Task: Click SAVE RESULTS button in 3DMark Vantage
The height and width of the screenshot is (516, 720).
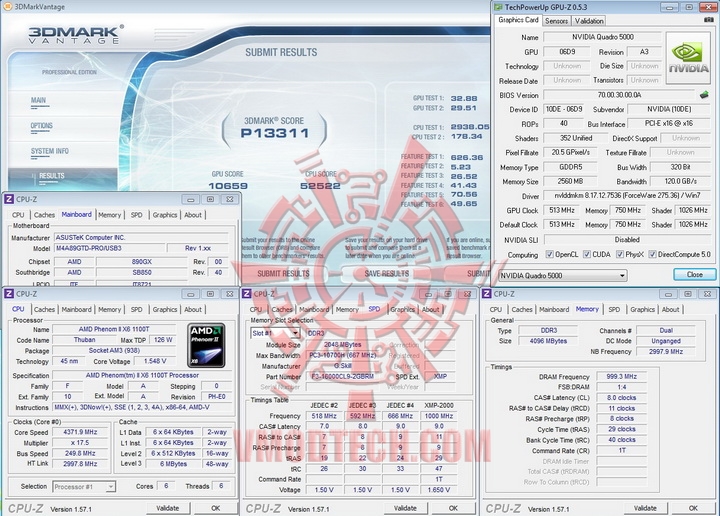Action: 387,274
